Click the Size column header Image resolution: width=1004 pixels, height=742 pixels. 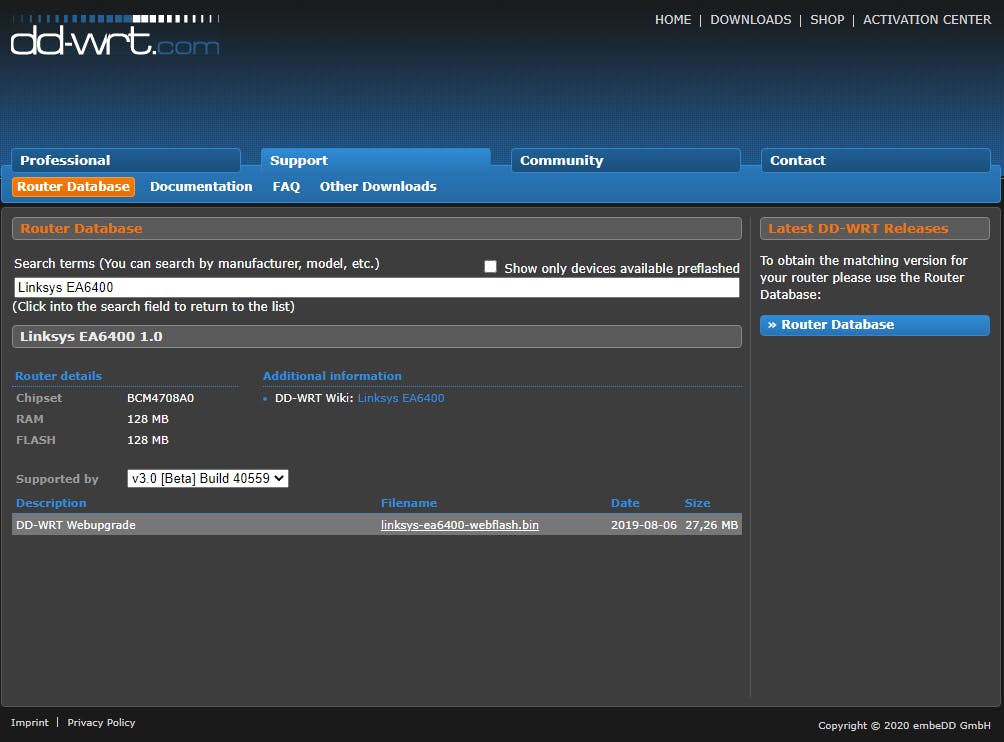pyautogui.click(x=697, y=503)
